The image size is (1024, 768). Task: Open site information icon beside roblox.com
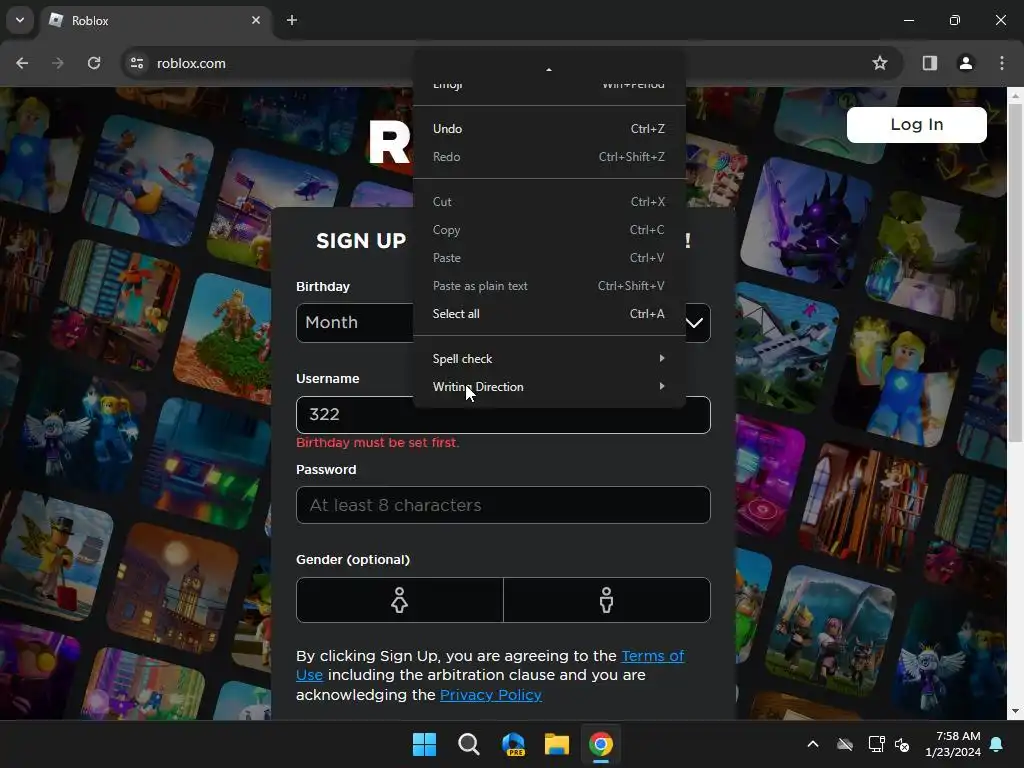pyautogui.click(x=137, y=63)
